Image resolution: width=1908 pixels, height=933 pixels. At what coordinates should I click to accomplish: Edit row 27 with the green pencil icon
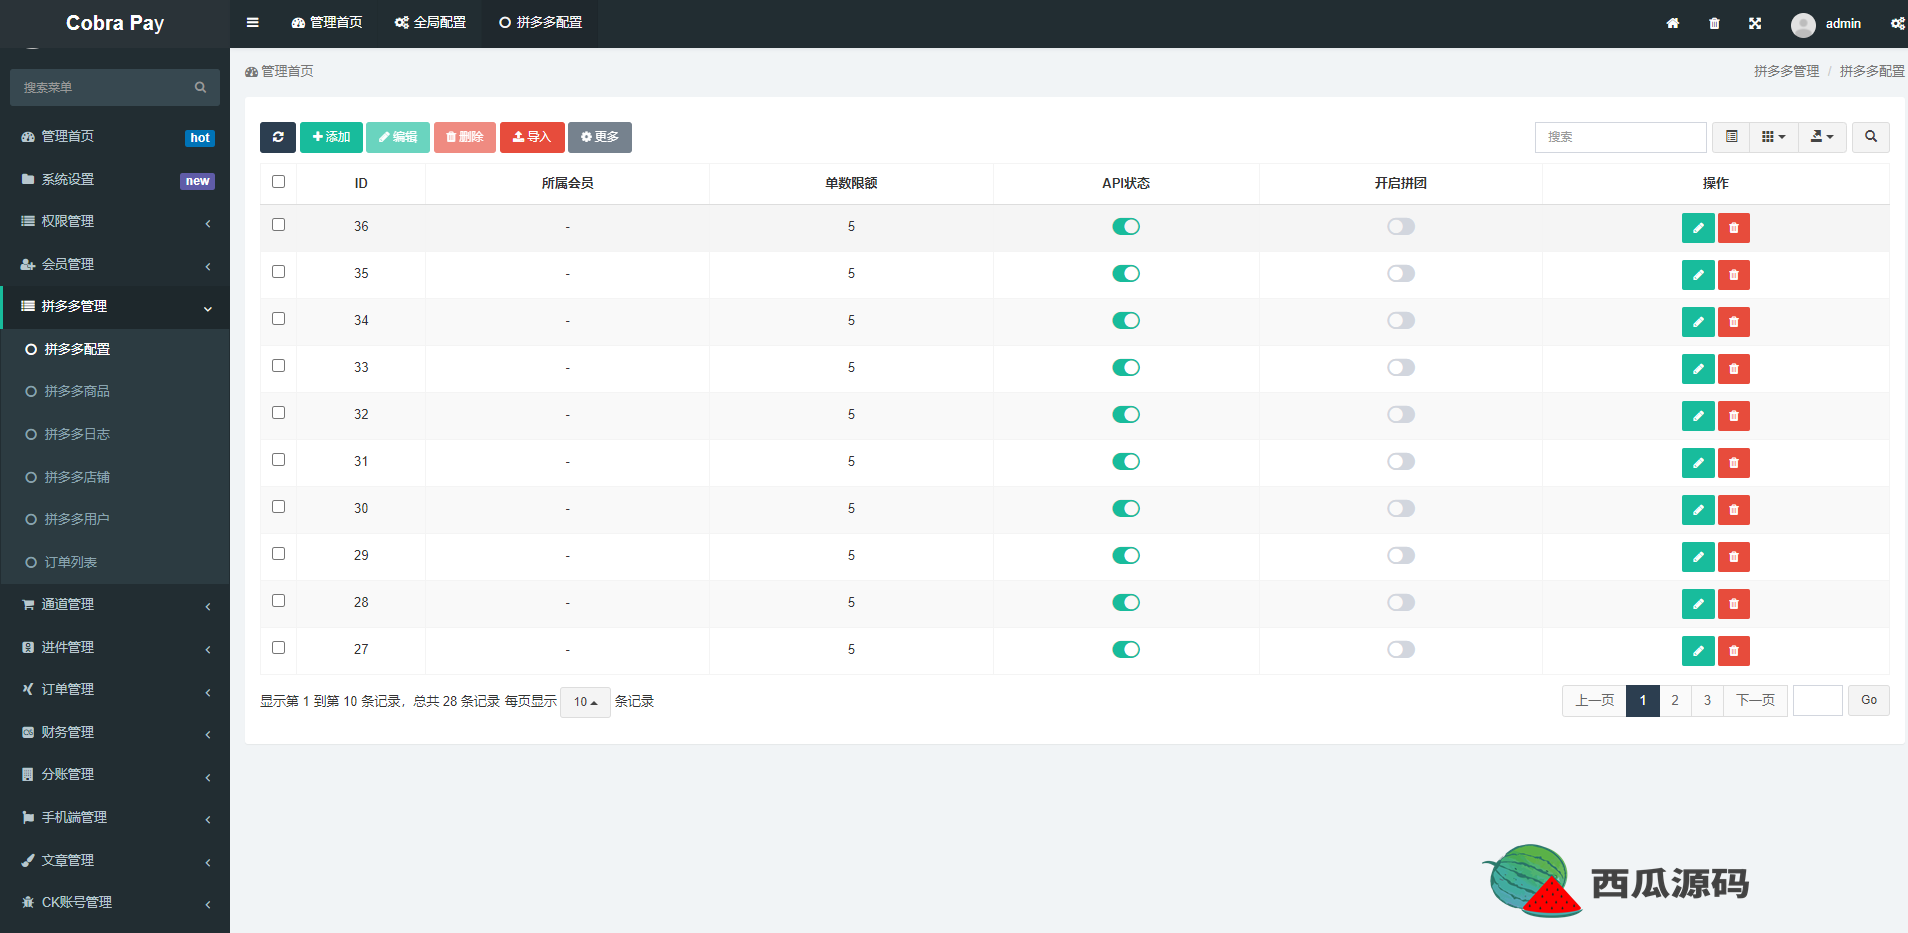[1698, 651]
